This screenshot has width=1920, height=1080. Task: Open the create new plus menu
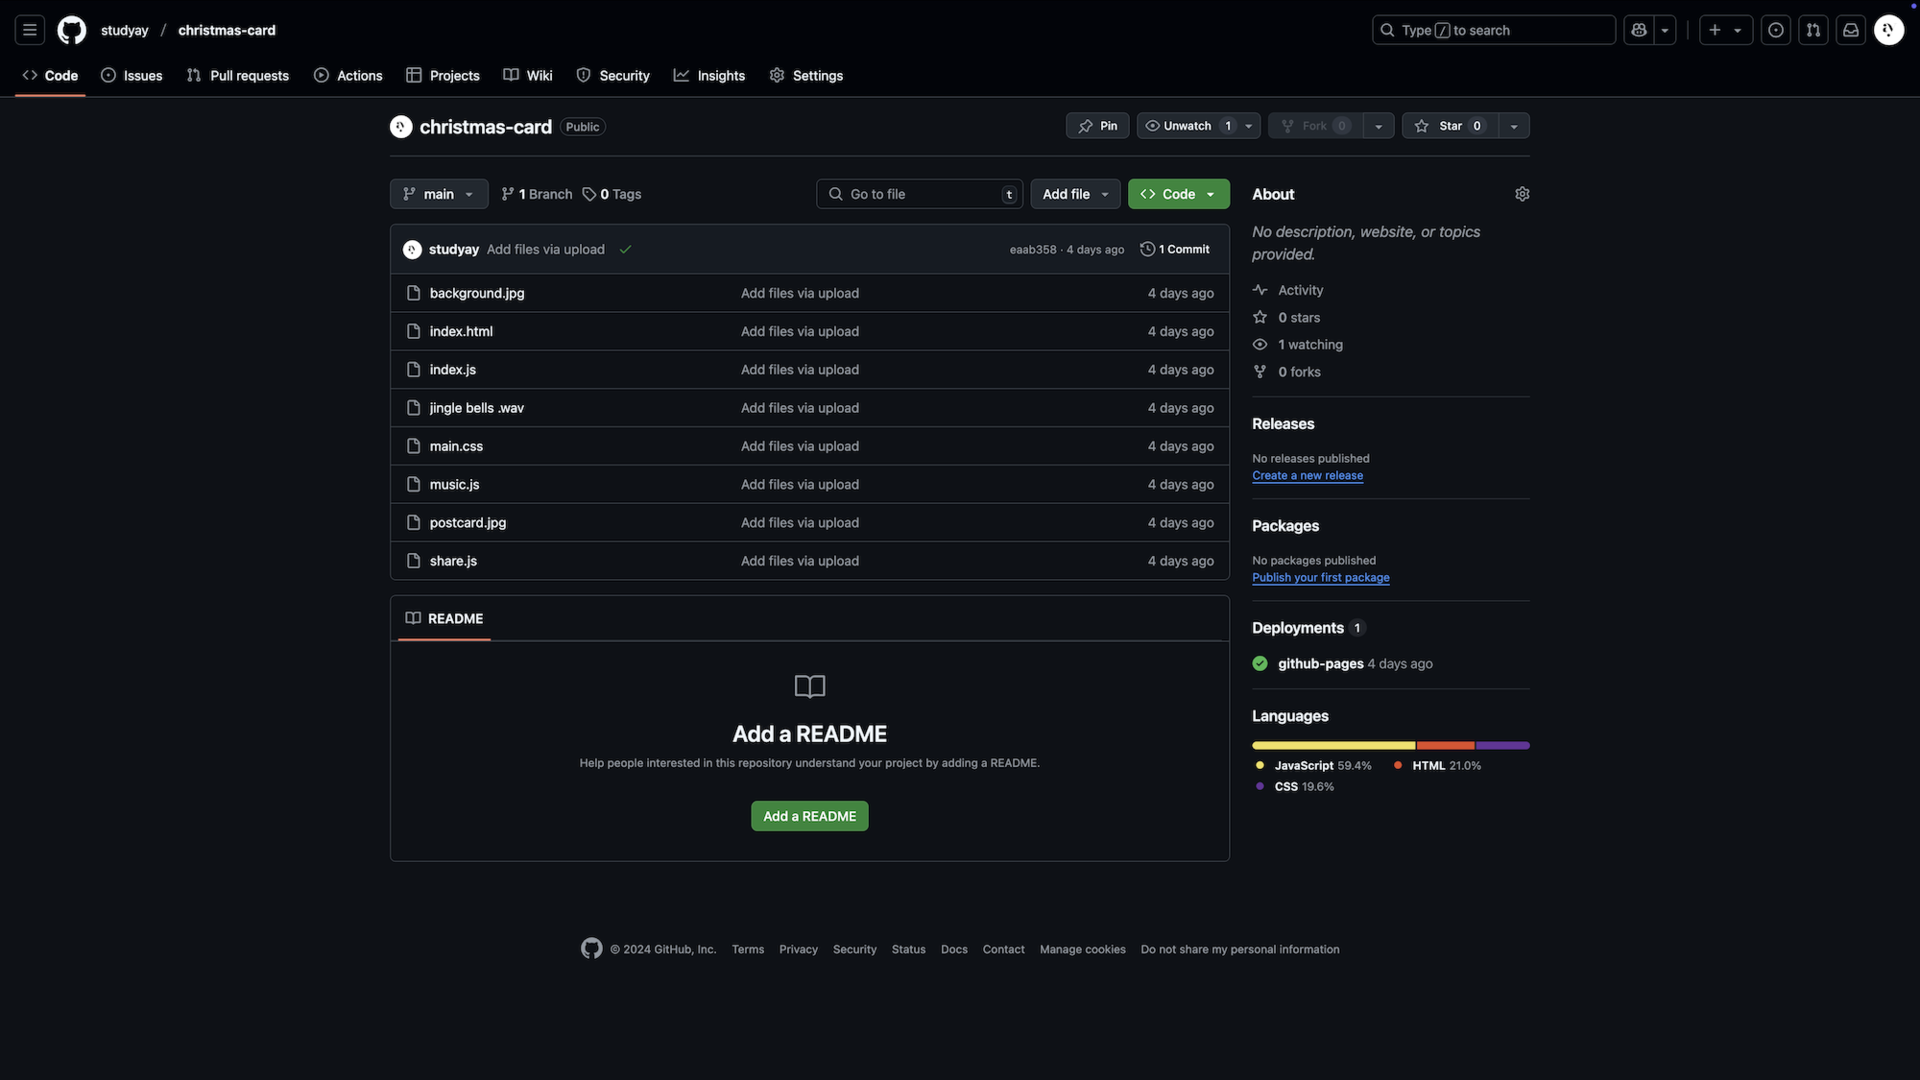(1726, 30)
